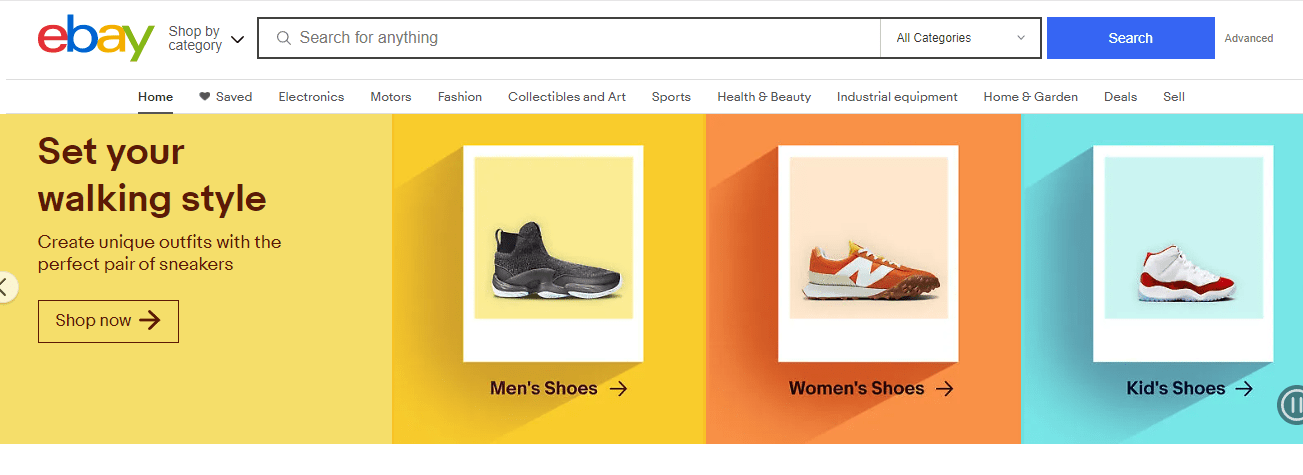
Task: Open the Shop by category dropdown
Action: pos(206,39)
